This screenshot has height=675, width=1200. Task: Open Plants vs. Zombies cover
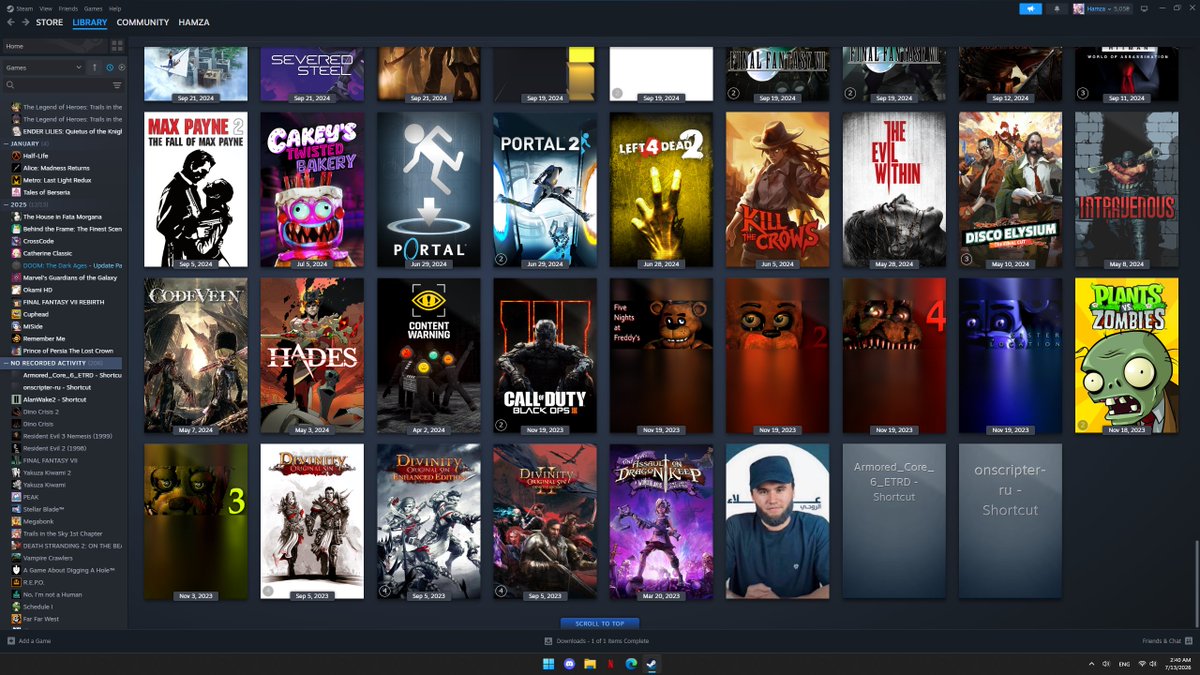1126,355
